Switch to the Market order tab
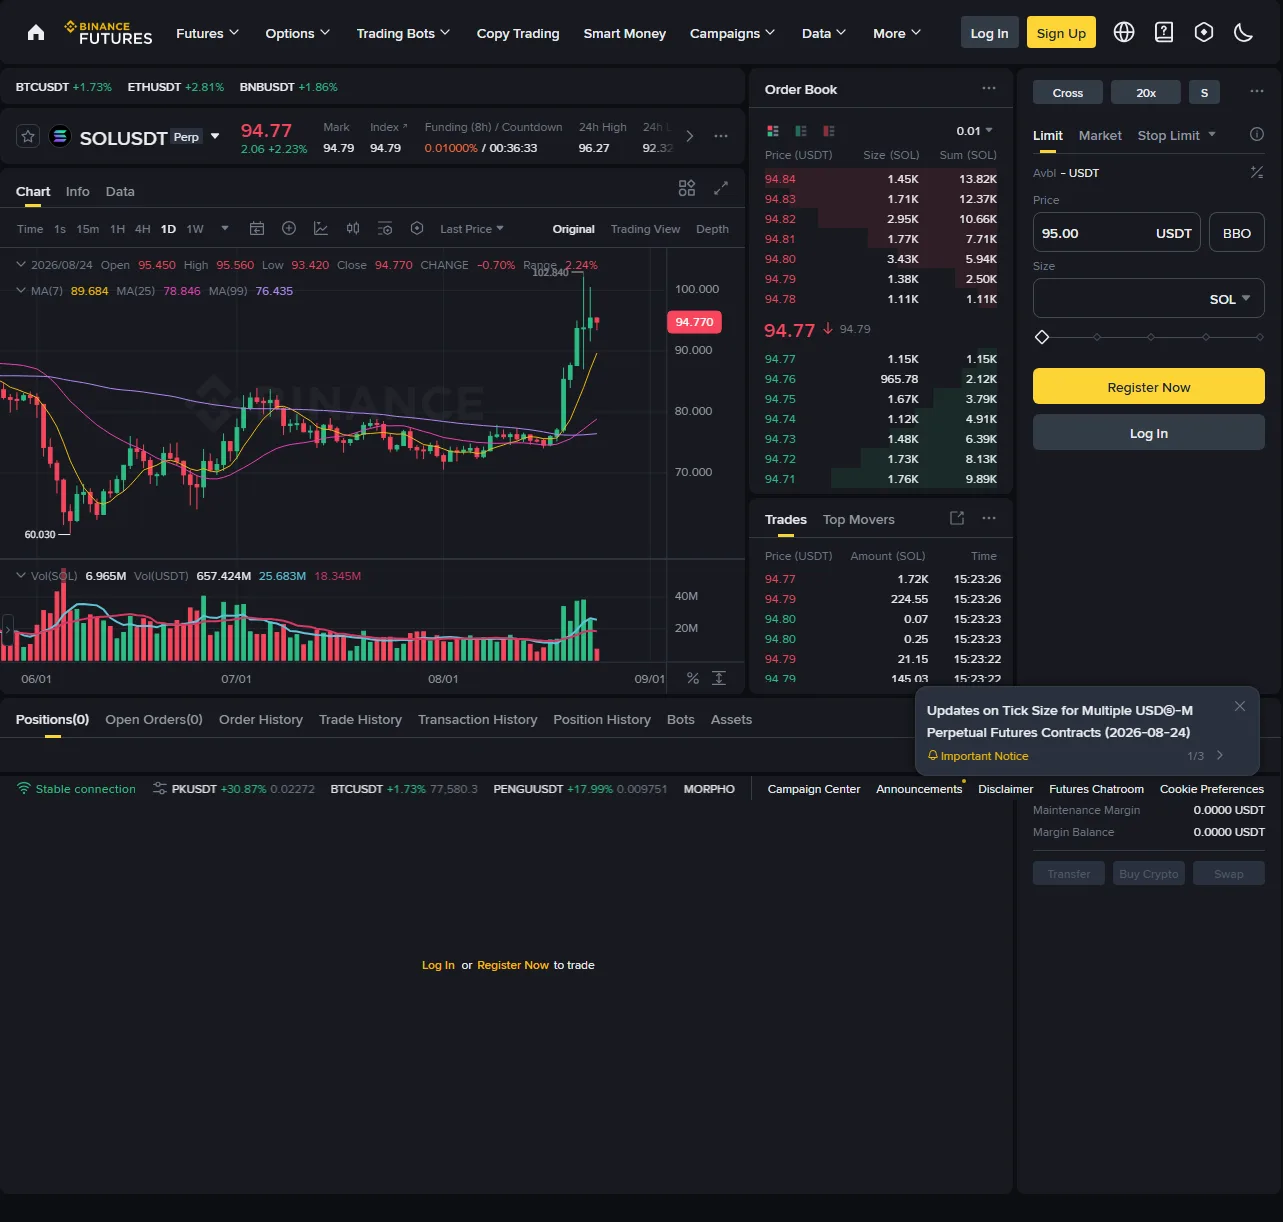This screenshot has height=1222, width=1283. click(1100, 135)
